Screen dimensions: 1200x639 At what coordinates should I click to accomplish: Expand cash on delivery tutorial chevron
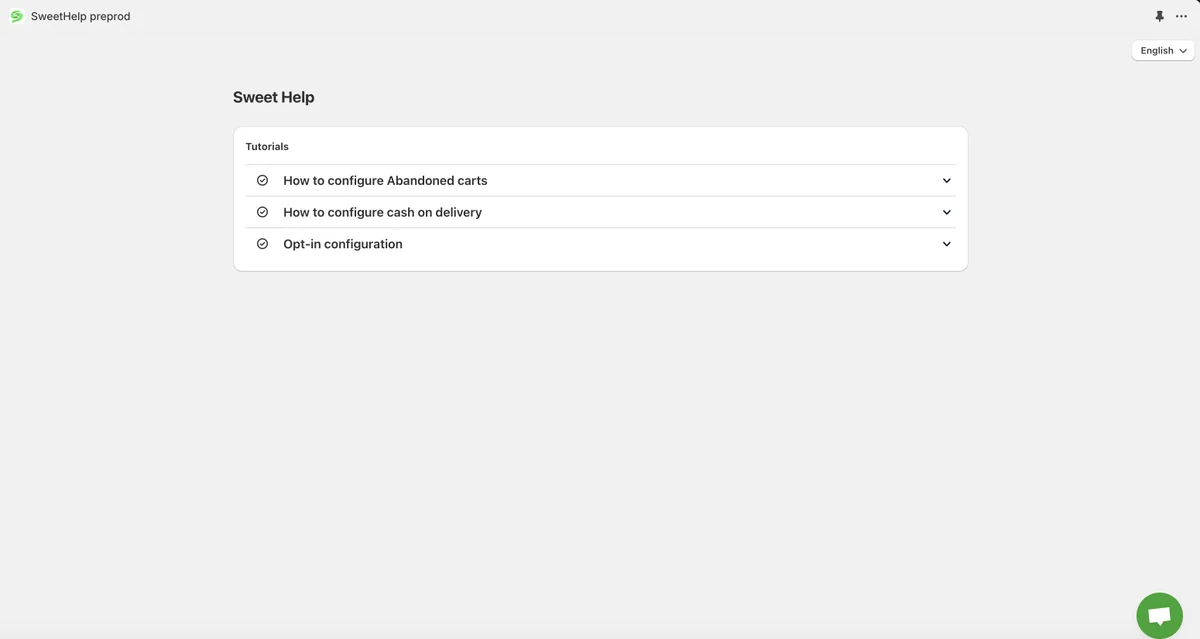946,212
